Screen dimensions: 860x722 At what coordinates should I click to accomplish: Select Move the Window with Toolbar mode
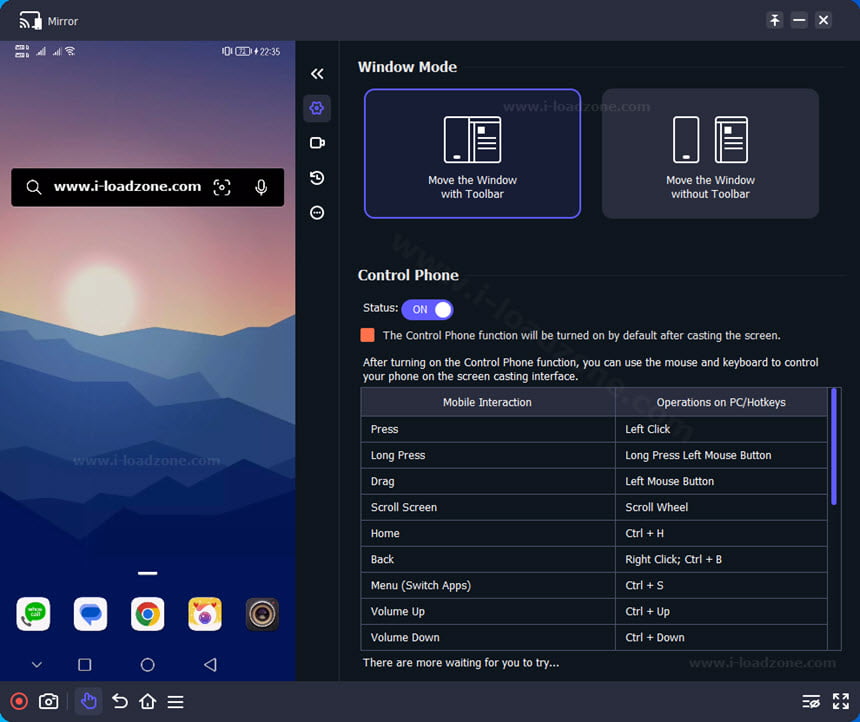click(x=472, y=154)
